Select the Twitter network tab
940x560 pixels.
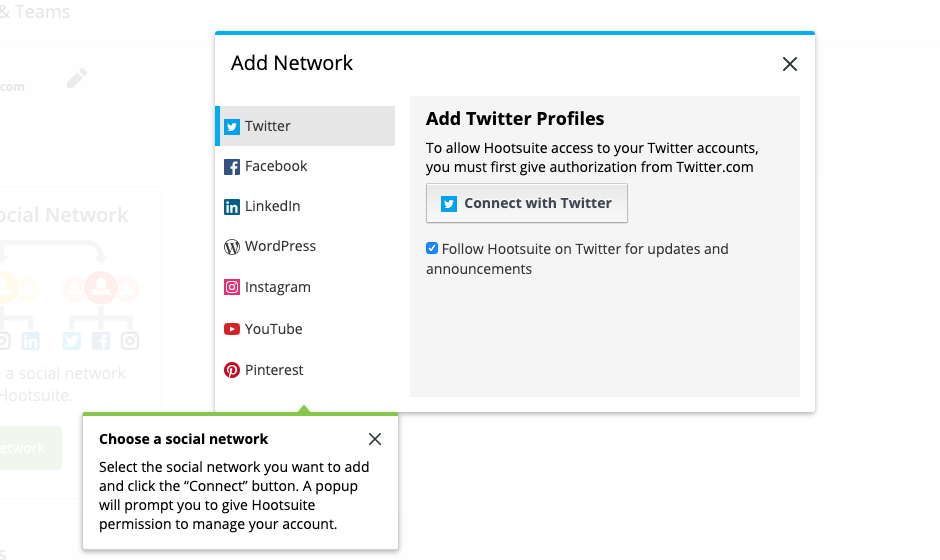tap(305, 126)
